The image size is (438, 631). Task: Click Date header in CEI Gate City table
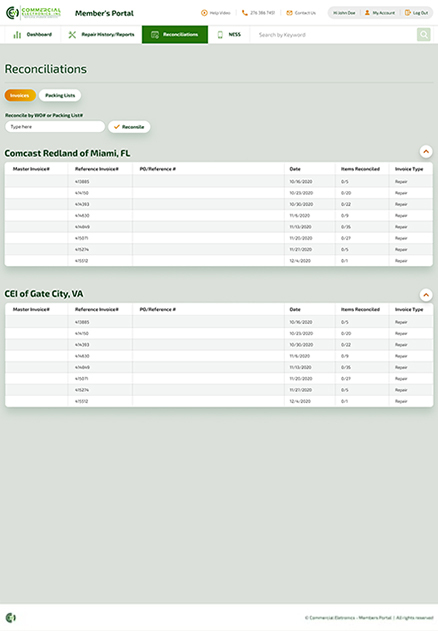click(295, 309)
